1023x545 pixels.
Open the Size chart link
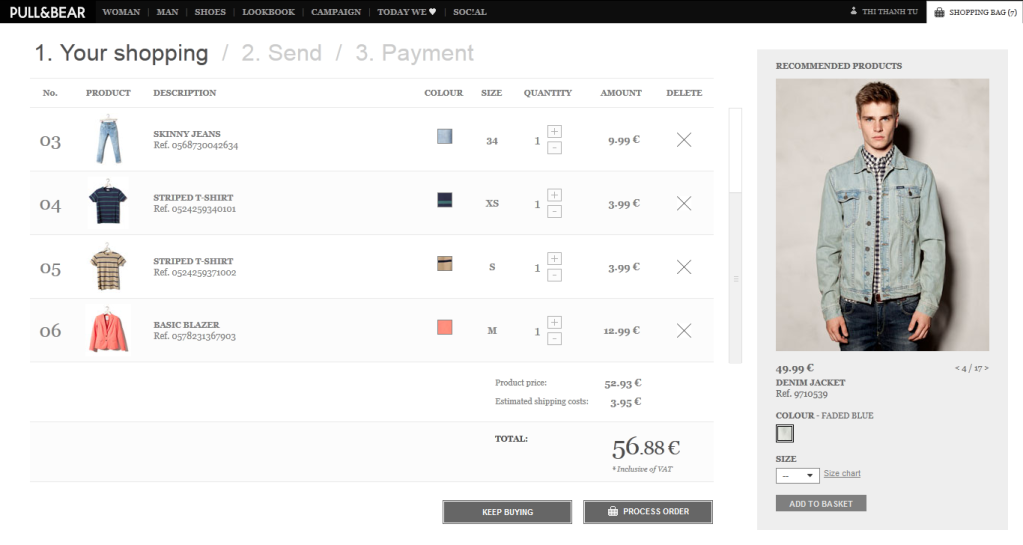842,474
